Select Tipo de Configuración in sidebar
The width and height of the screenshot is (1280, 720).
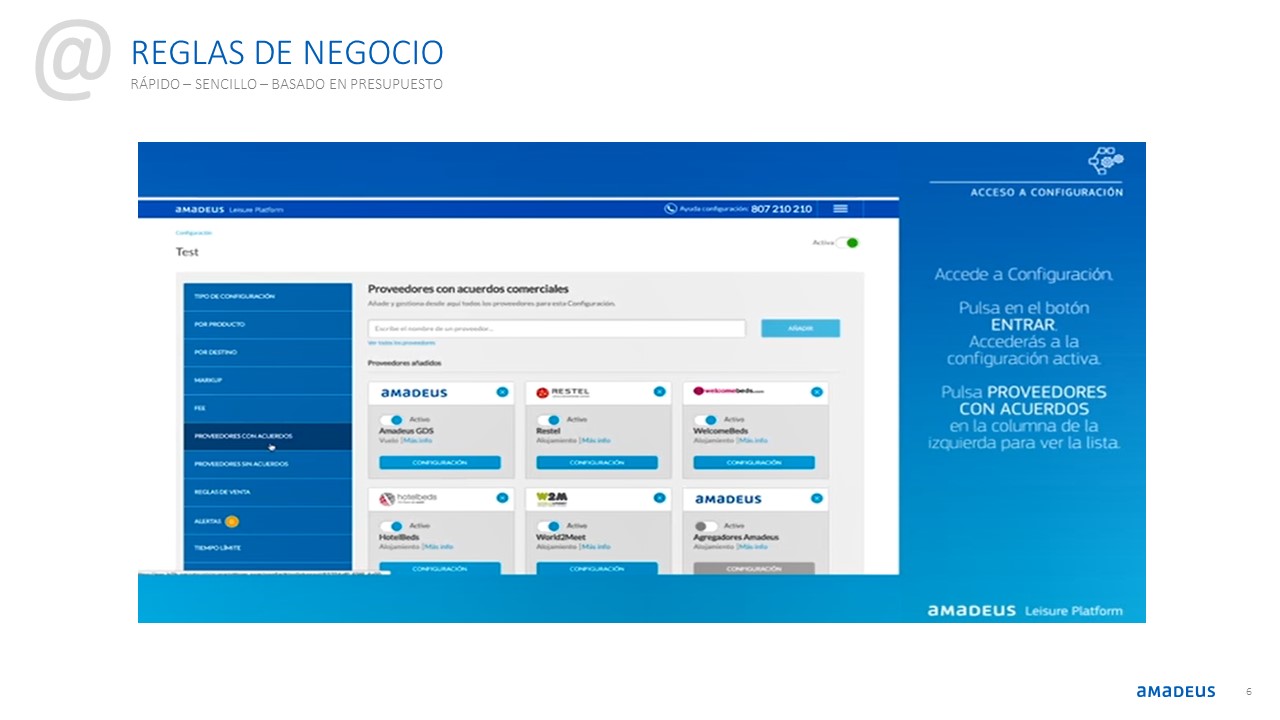click(x=267, y=296)
